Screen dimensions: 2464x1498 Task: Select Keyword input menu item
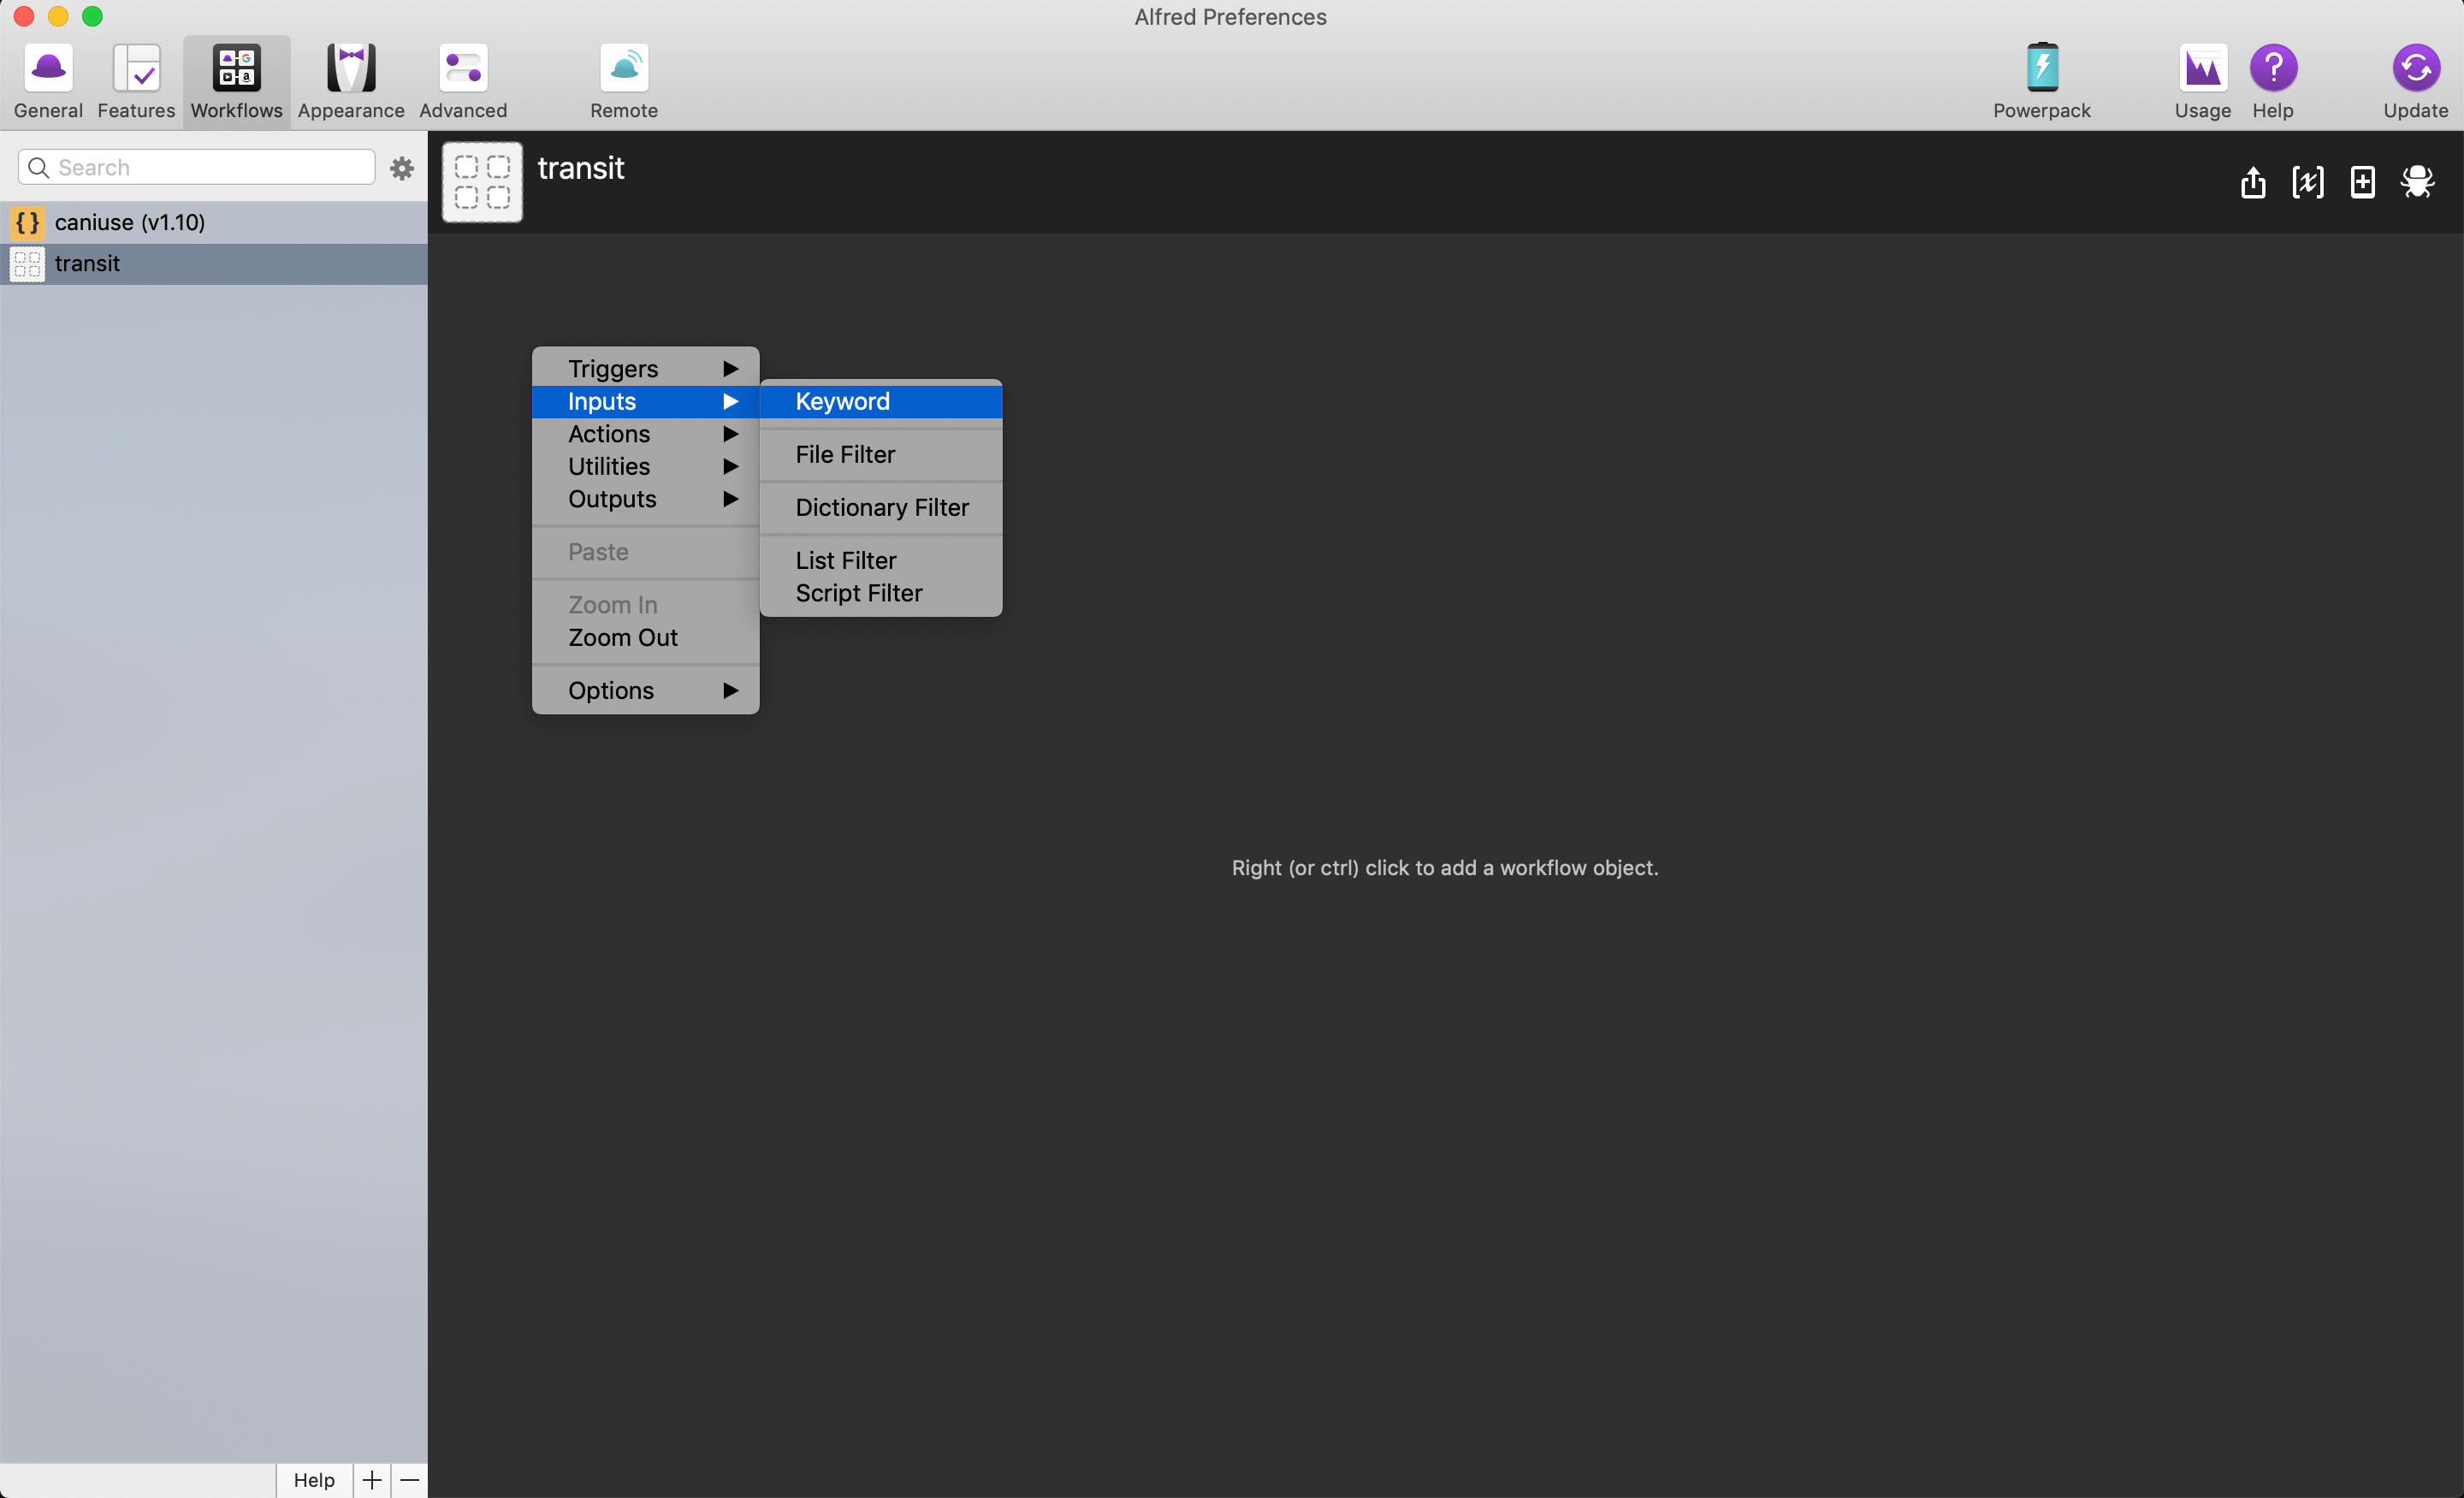click(x=842, y=401)
